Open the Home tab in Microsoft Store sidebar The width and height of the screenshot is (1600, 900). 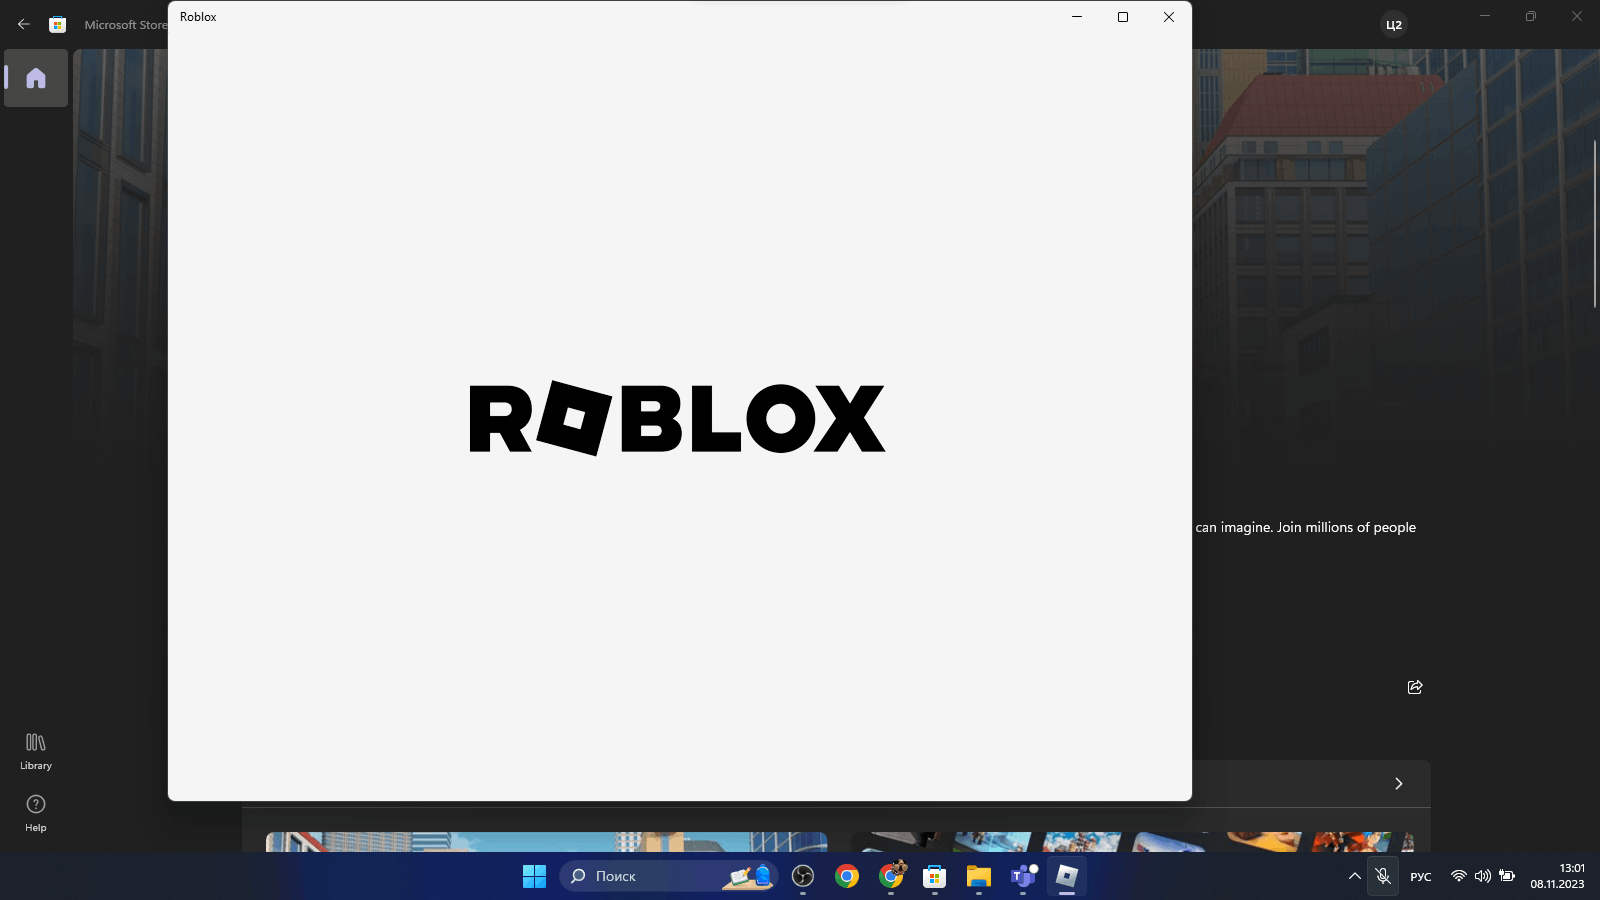(36, 78)
